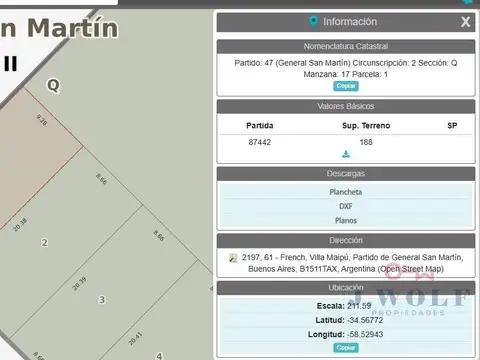Screen dimensions: 480x360
Task: Click the map icon beside the address
Action: (x=233, y=258)
